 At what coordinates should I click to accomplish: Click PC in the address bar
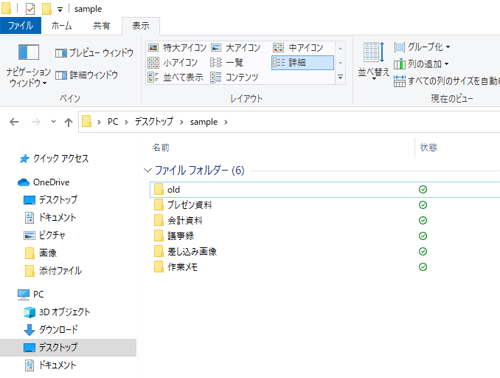pyautogui.click(x=113, y=122)
